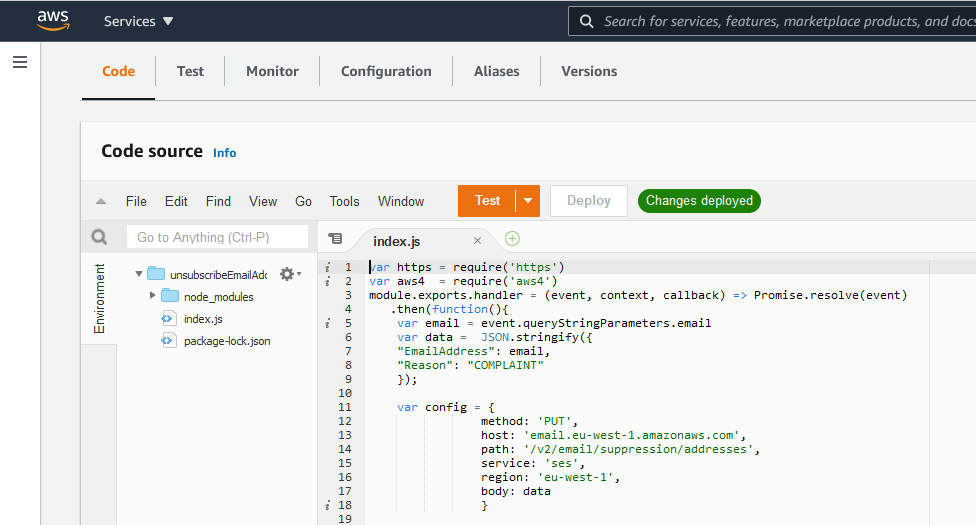Open the hamburger navigation menu
The width and height of the screenshot is (976, 525).
[x=20, y=62]
